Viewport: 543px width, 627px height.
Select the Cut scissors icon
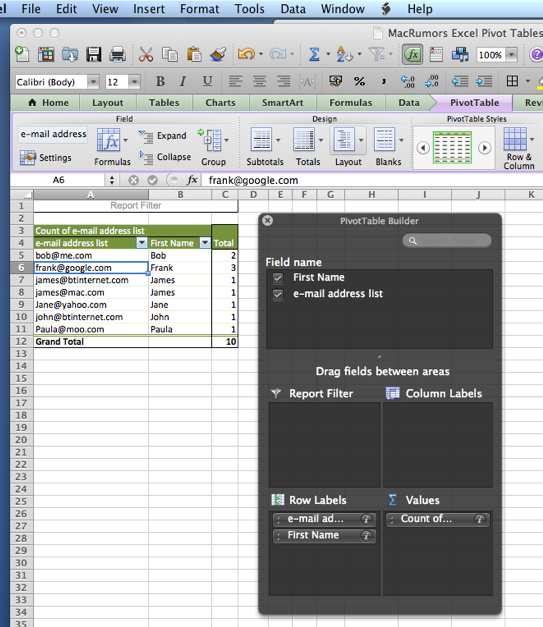(x=146, y=54)
